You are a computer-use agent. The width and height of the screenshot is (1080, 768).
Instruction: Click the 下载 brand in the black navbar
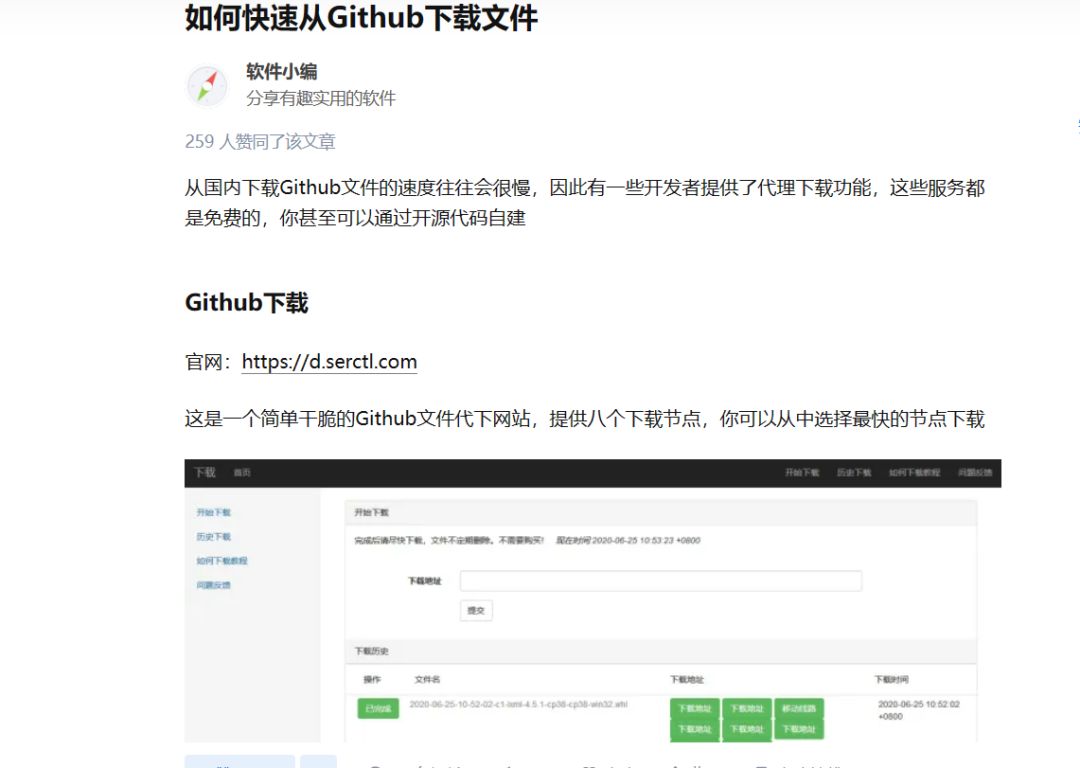click(205, 473)
